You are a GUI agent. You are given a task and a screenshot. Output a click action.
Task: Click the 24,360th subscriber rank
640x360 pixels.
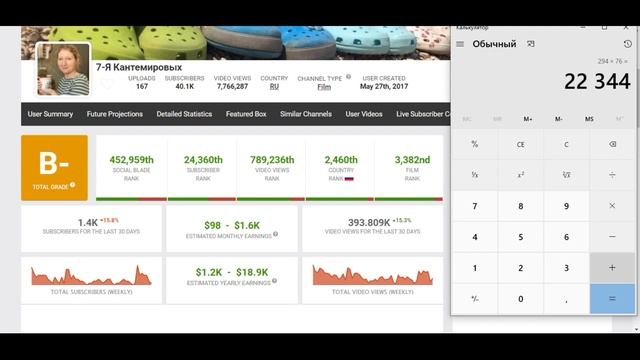203,160
